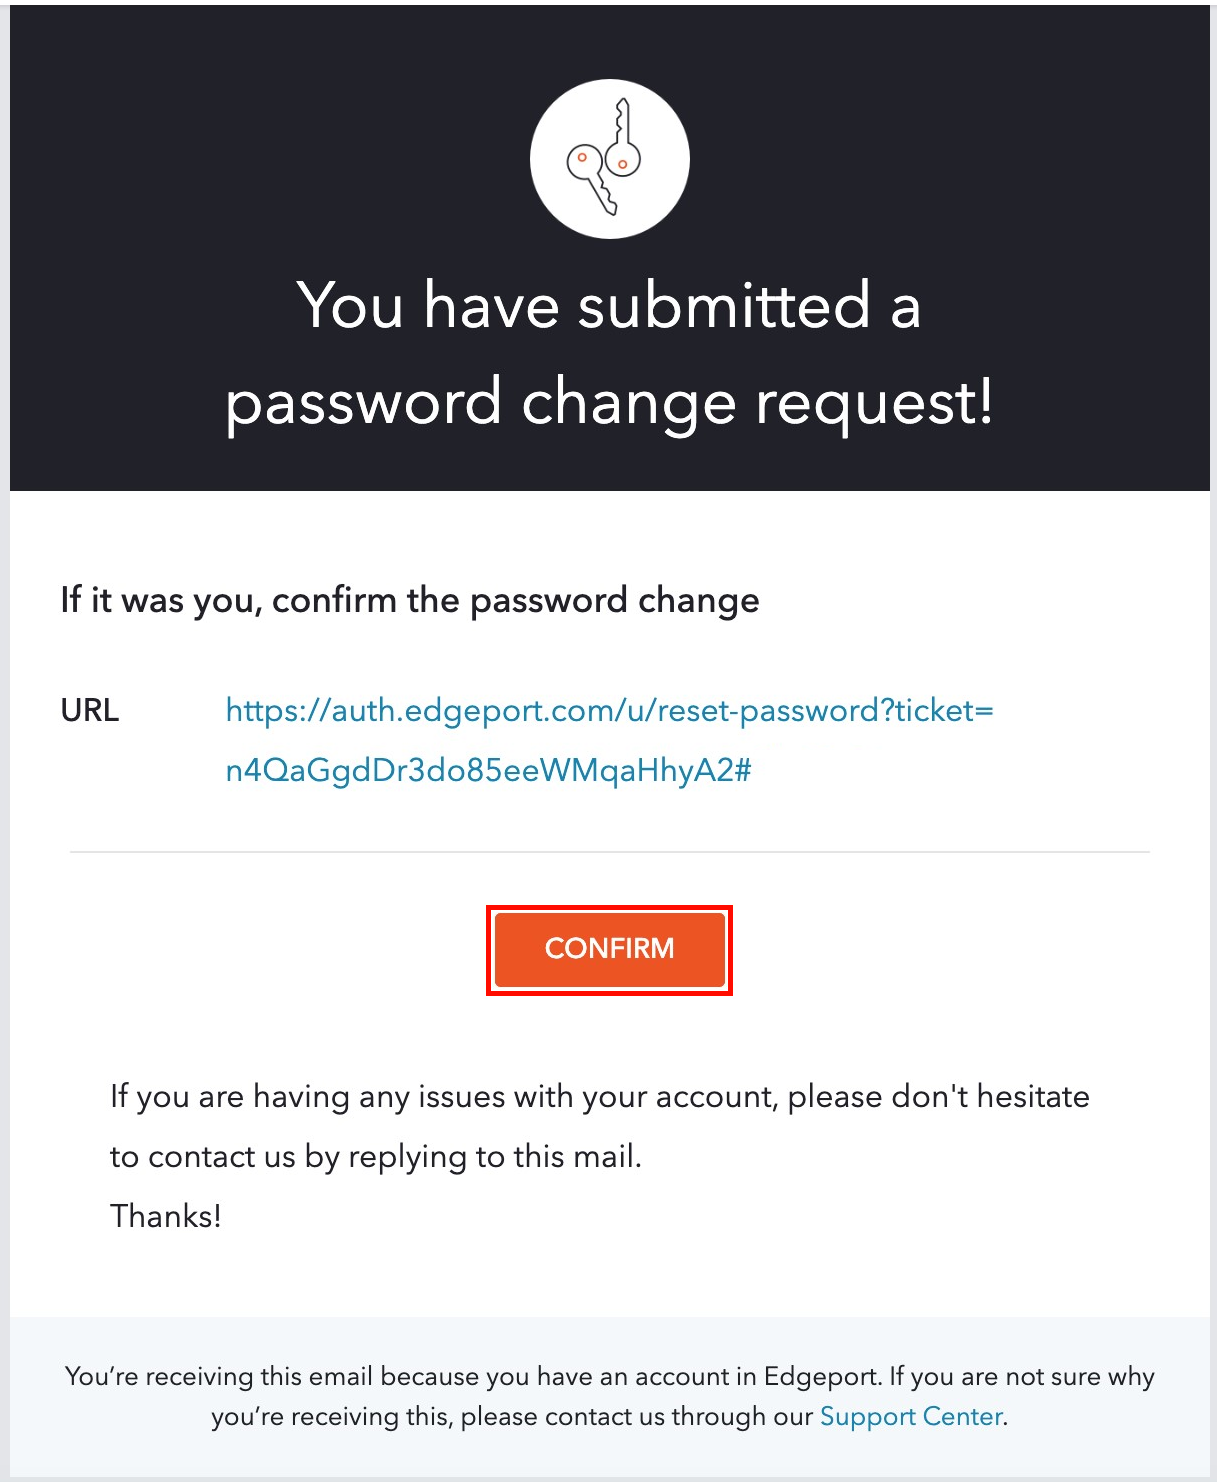1217x1482 pixels.
Task: Click the ticket code n4QaGgdDr3do85eeWMqaHhyA2#
Action: (x=488, y=771)
